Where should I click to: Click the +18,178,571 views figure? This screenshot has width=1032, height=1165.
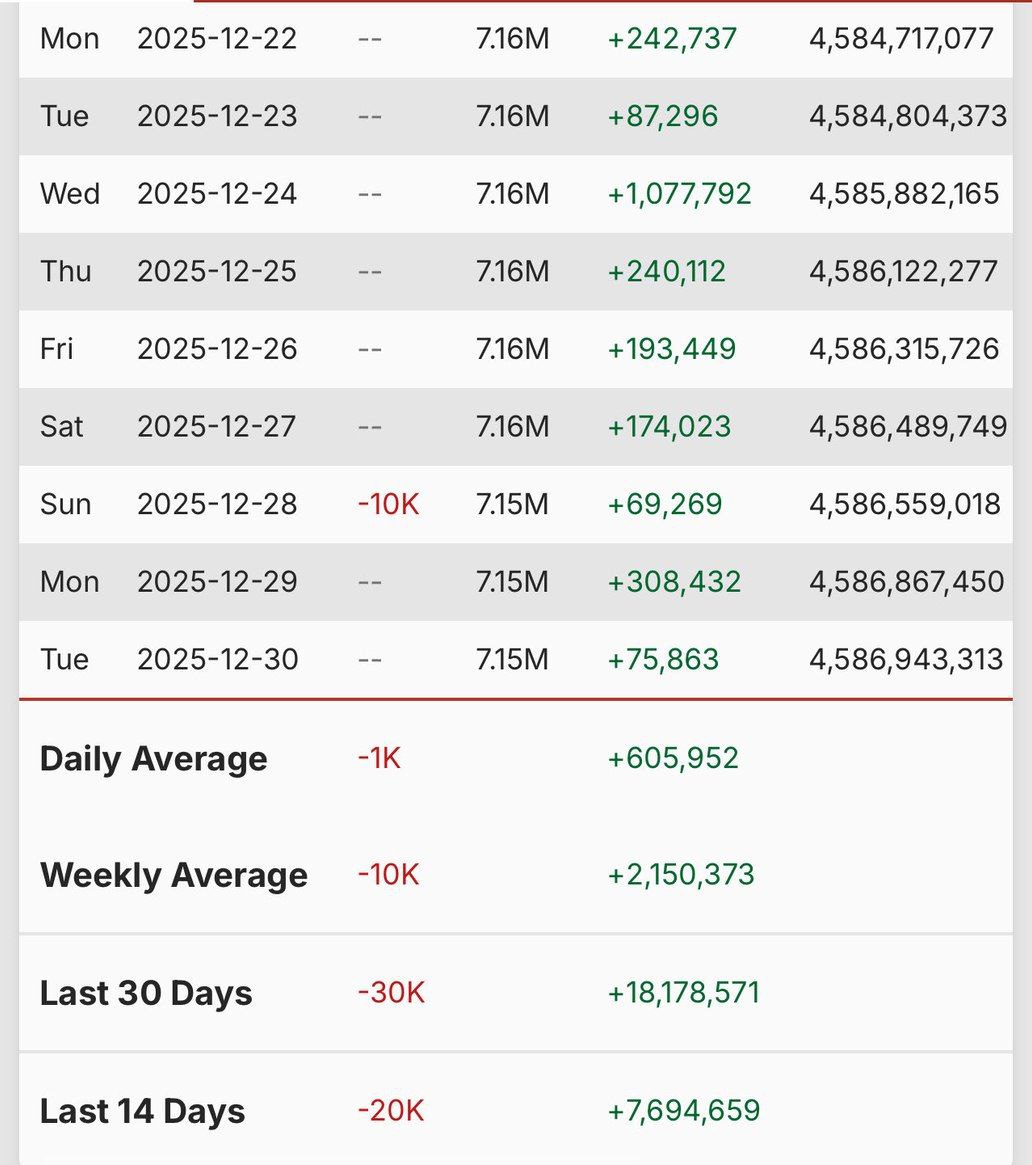(x=684, y=994)
